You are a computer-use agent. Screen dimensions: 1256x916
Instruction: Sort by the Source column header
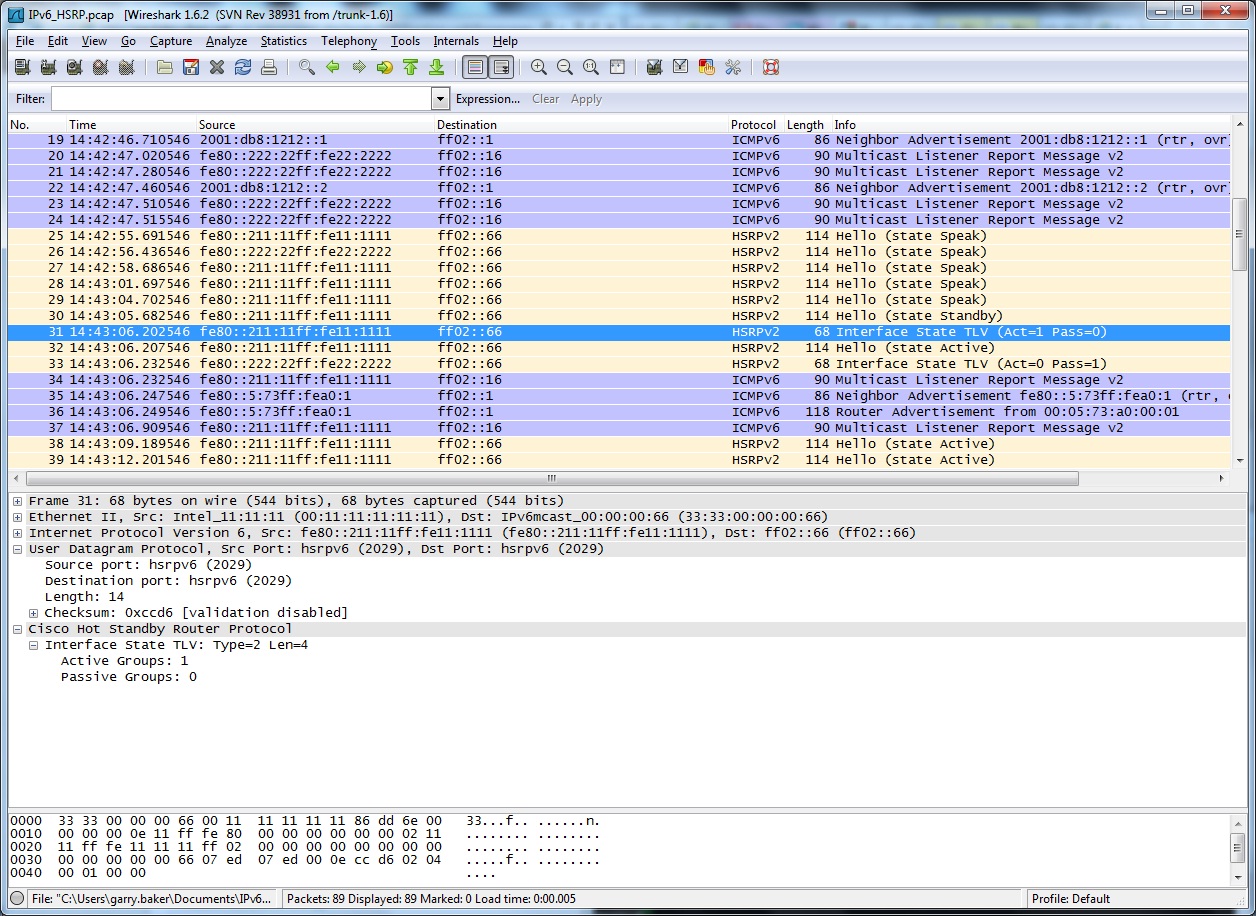pyautogui.click(x=315, y=125)
